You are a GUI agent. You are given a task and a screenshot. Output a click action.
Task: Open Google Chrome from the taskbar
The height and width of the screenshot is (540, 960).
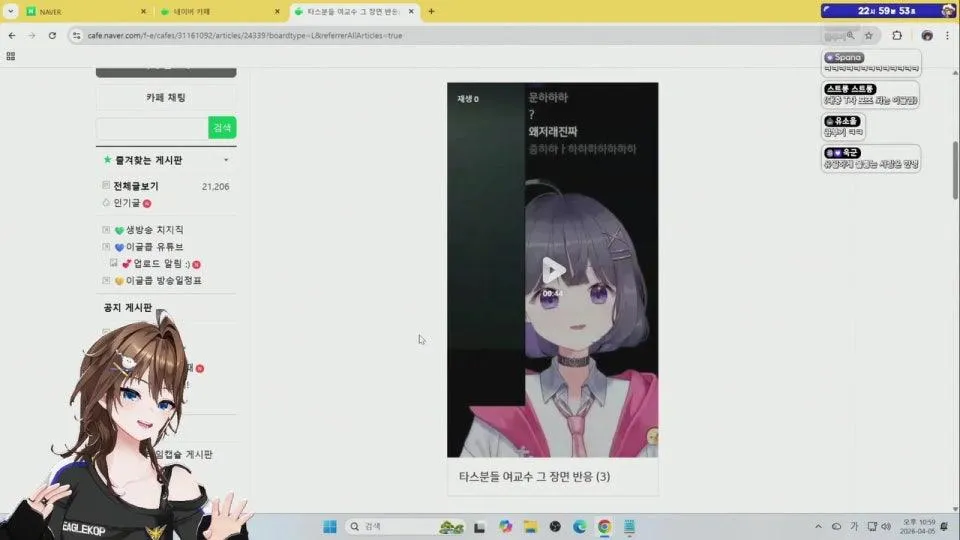(604, 527)
